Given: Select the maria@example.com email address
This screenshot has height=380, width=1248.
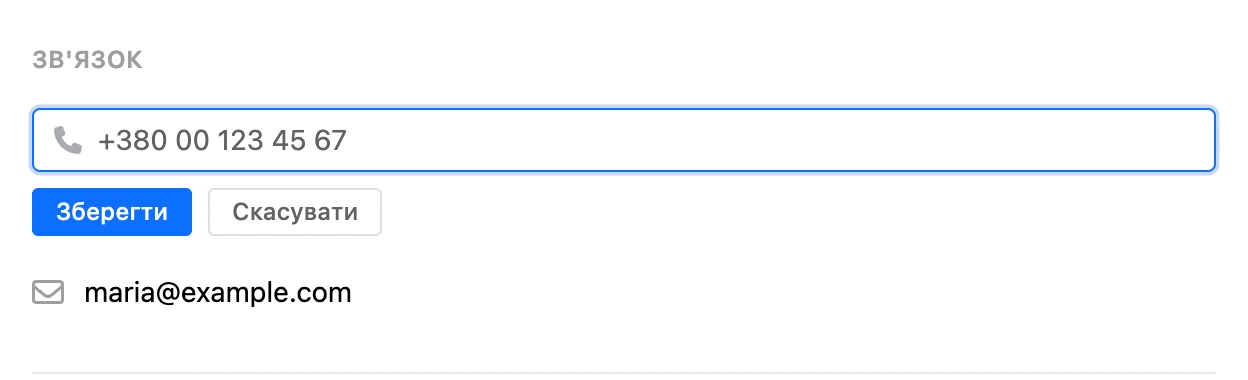Looking at the screenshot, I should tap(218, 293).
